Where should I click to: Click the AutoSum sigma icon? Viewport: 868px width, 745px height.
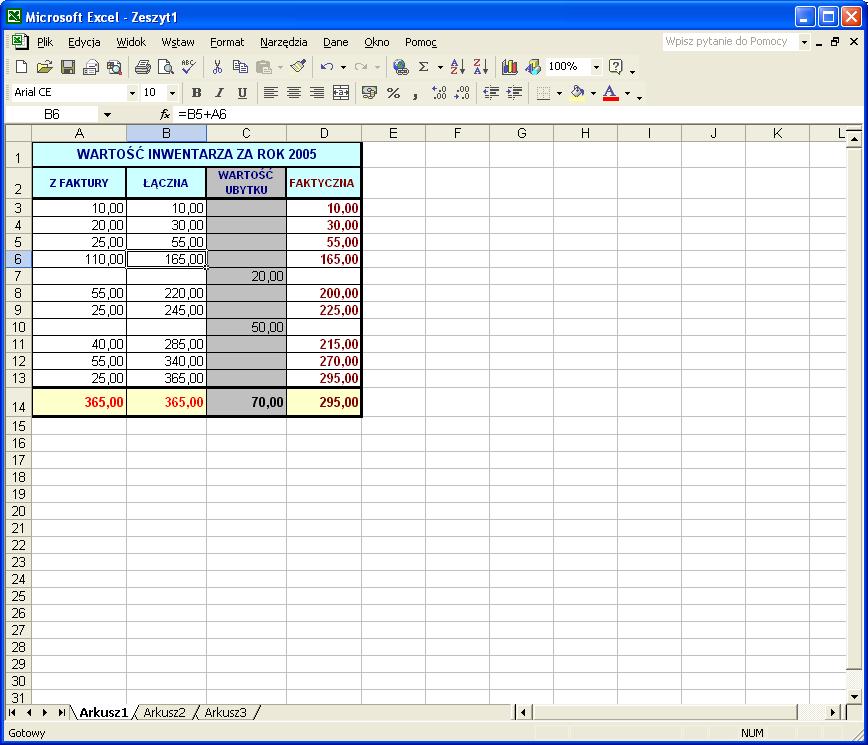point(423,67)
